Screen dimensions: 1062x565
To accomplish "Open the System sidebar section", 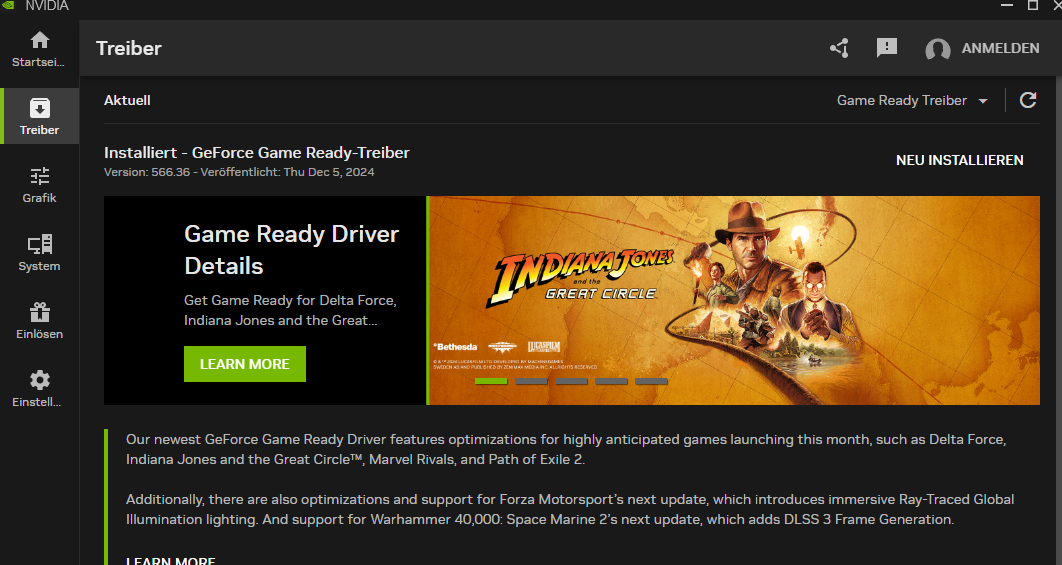I will point(39,253).
